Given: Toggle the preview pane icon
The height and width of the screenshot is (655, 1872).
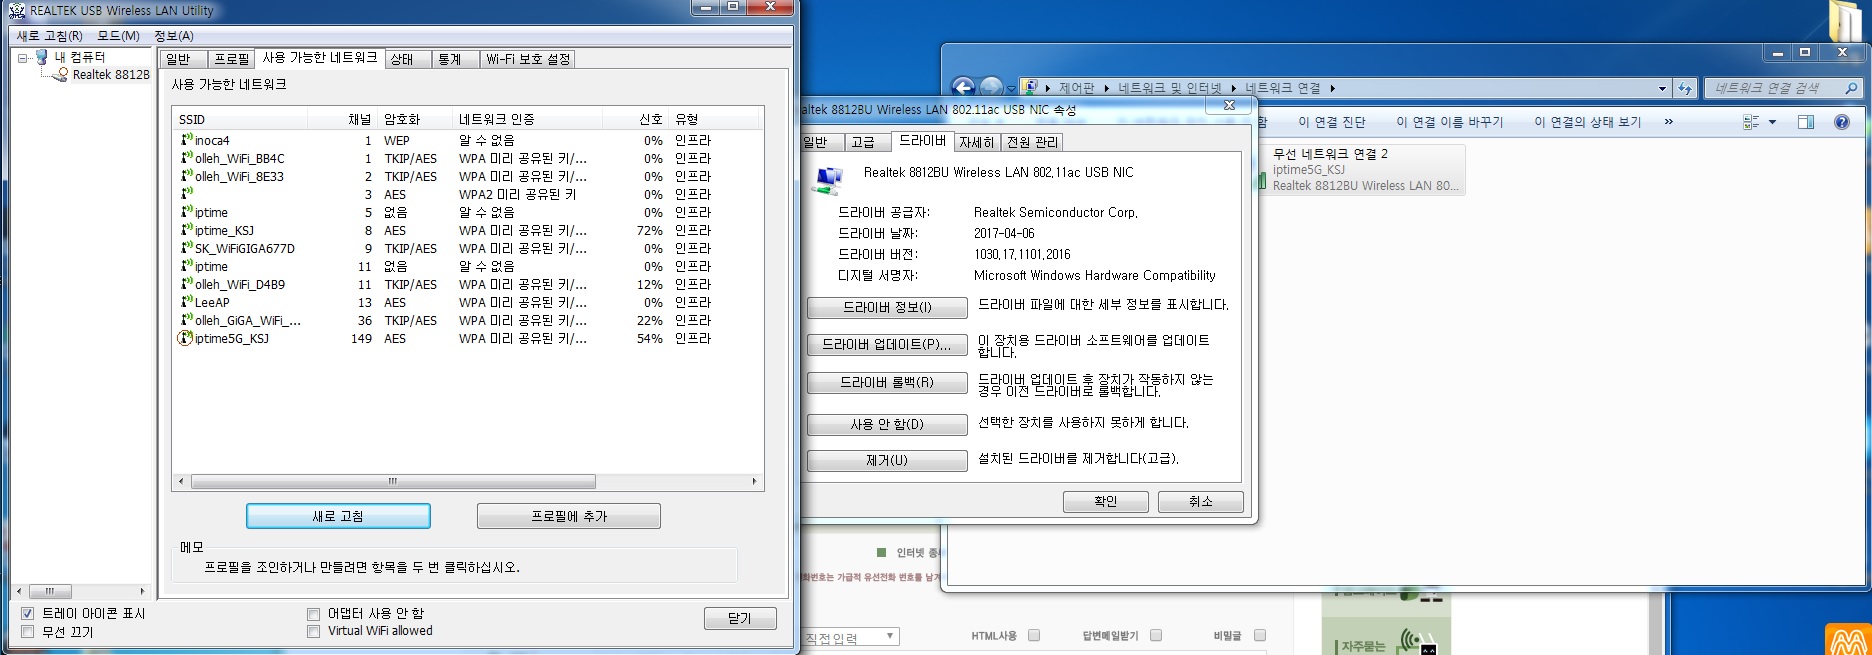Looking at the screenshot, I should pos(1806,122).
